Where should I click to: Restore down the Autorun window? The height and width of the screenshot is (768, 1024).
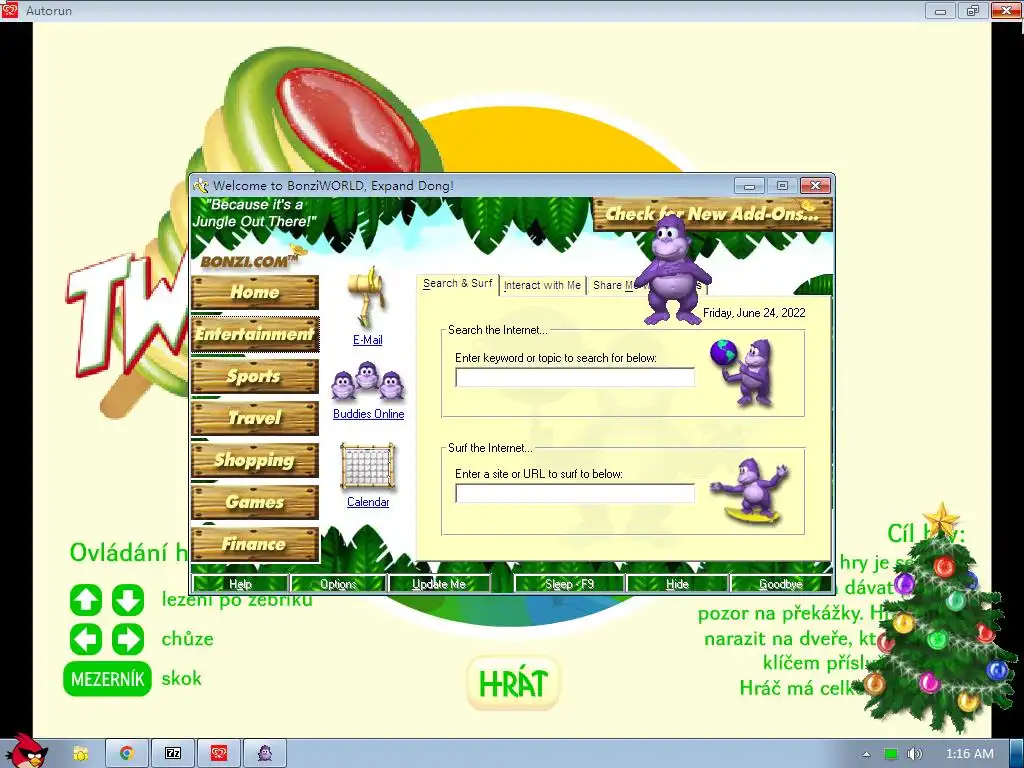(x=973, y=10)
